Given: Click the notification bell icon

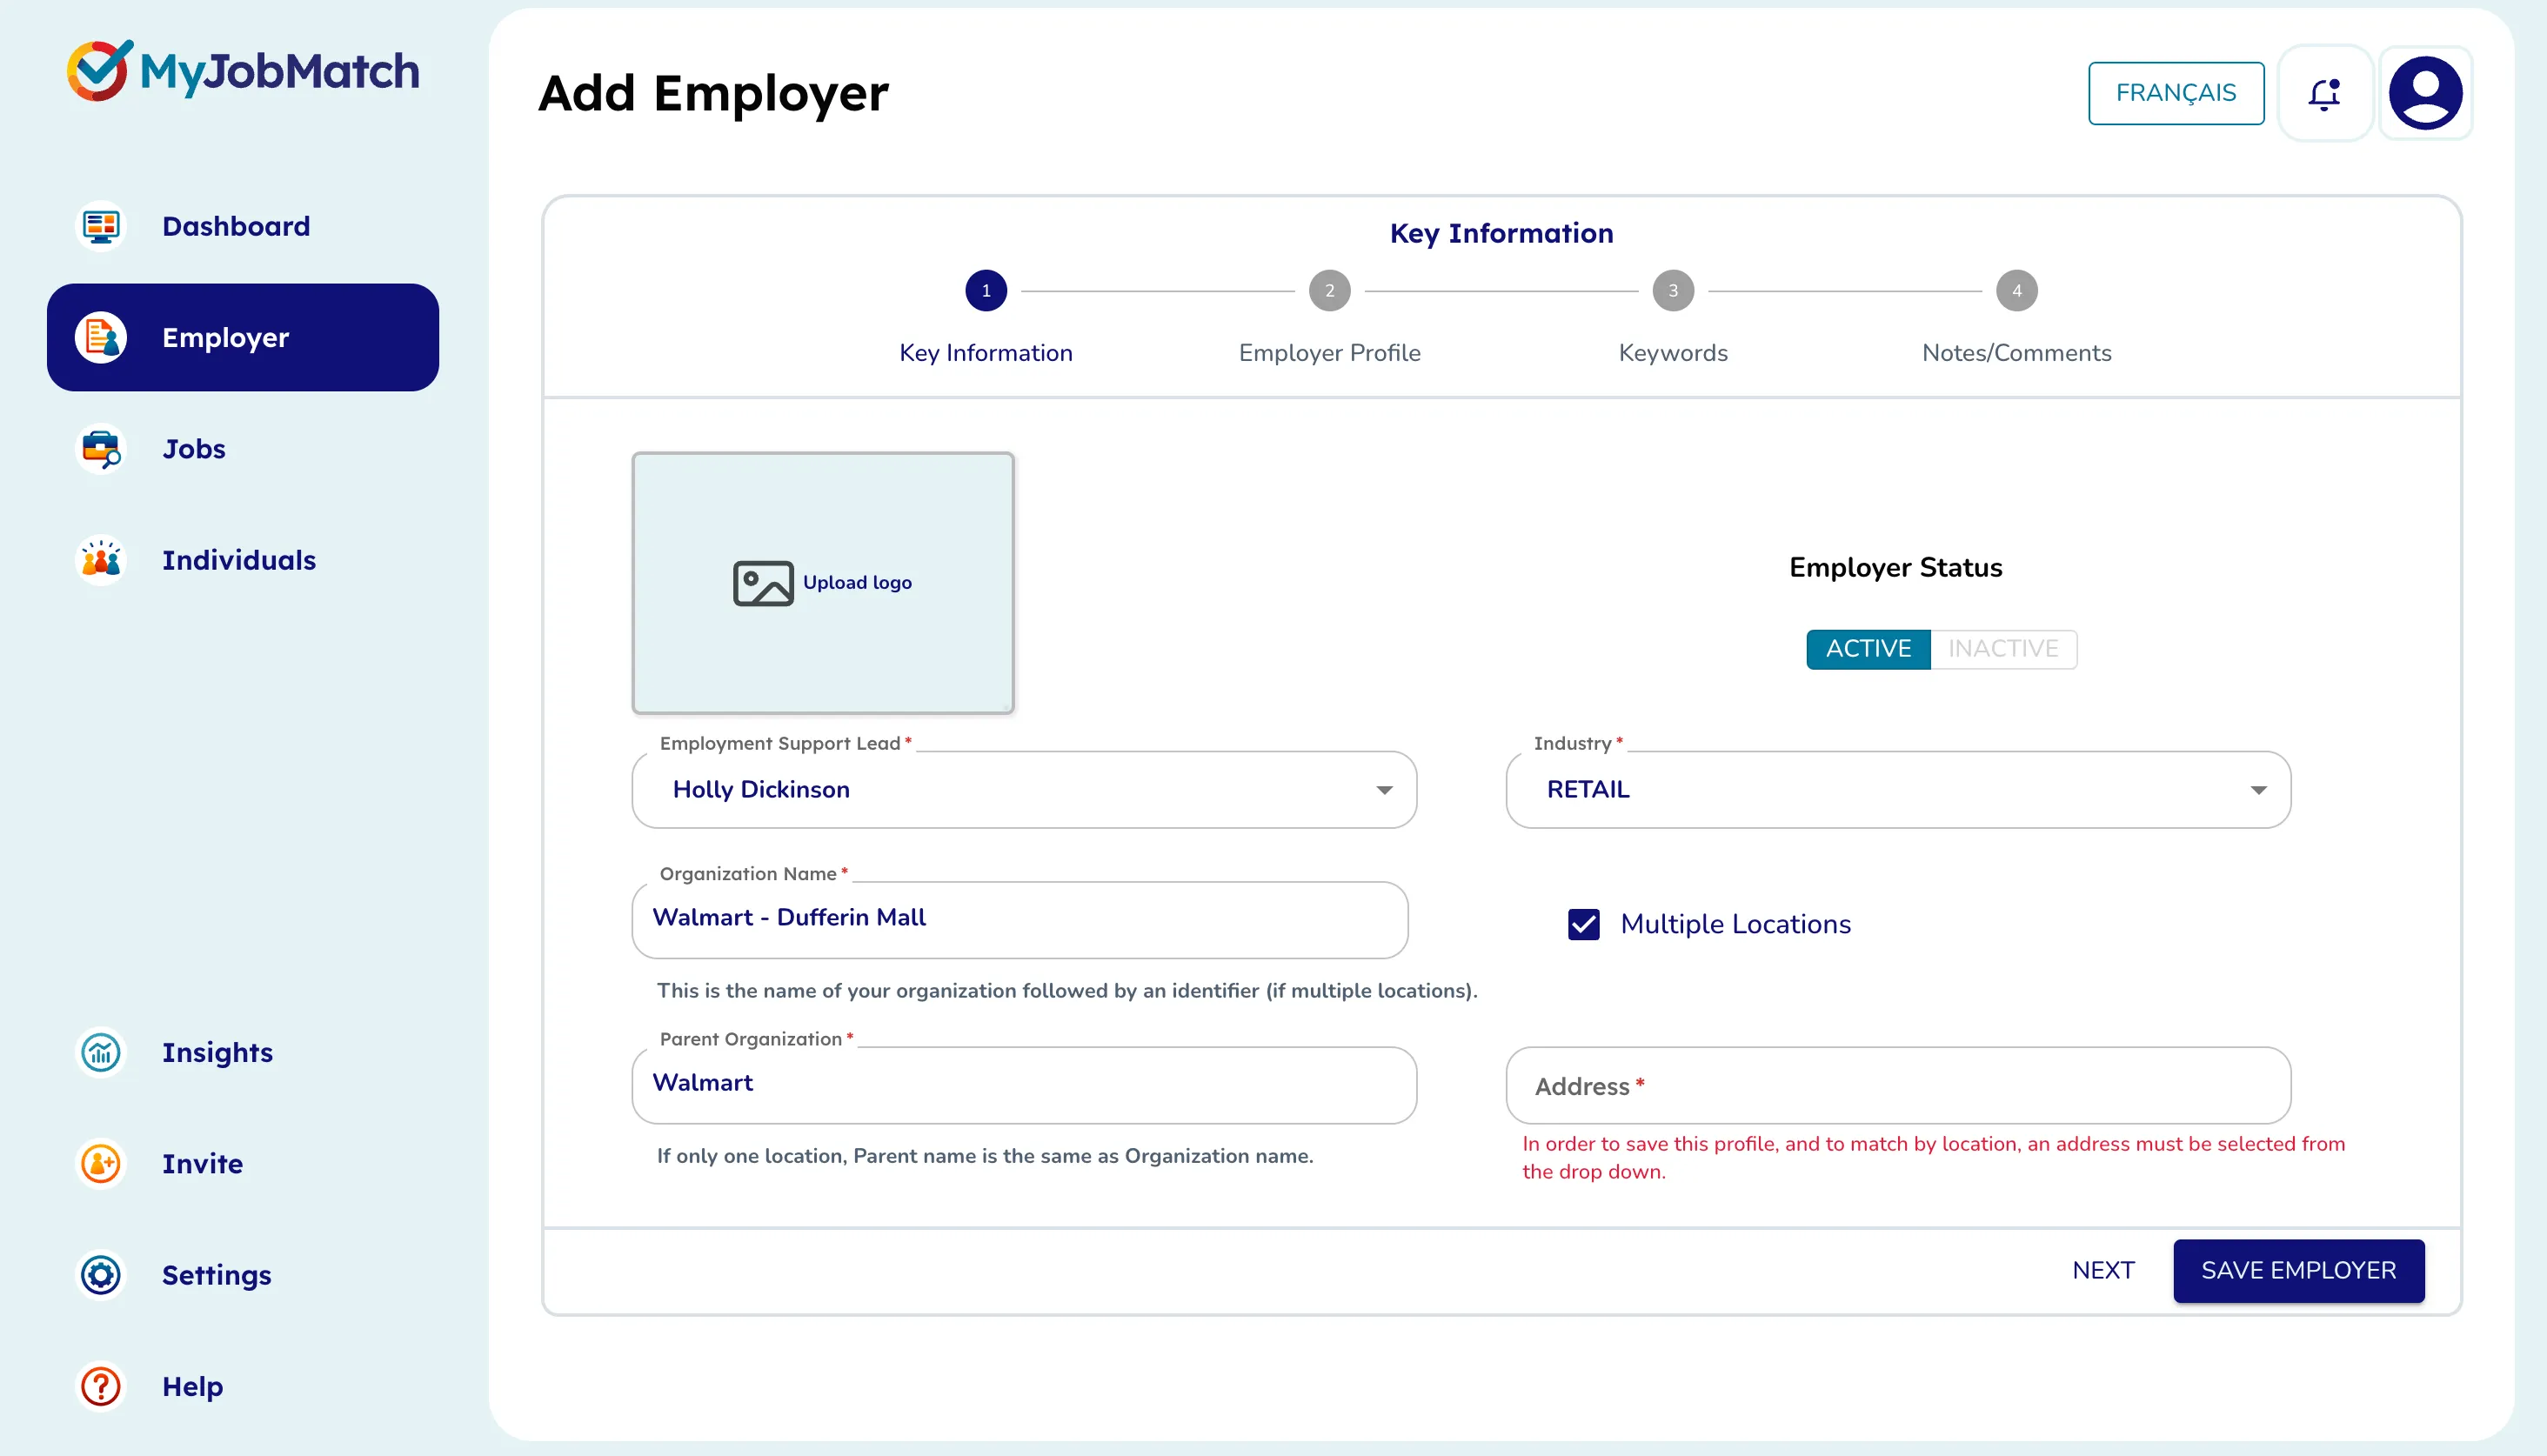Looking at the screenshot, I should 2323,93.
